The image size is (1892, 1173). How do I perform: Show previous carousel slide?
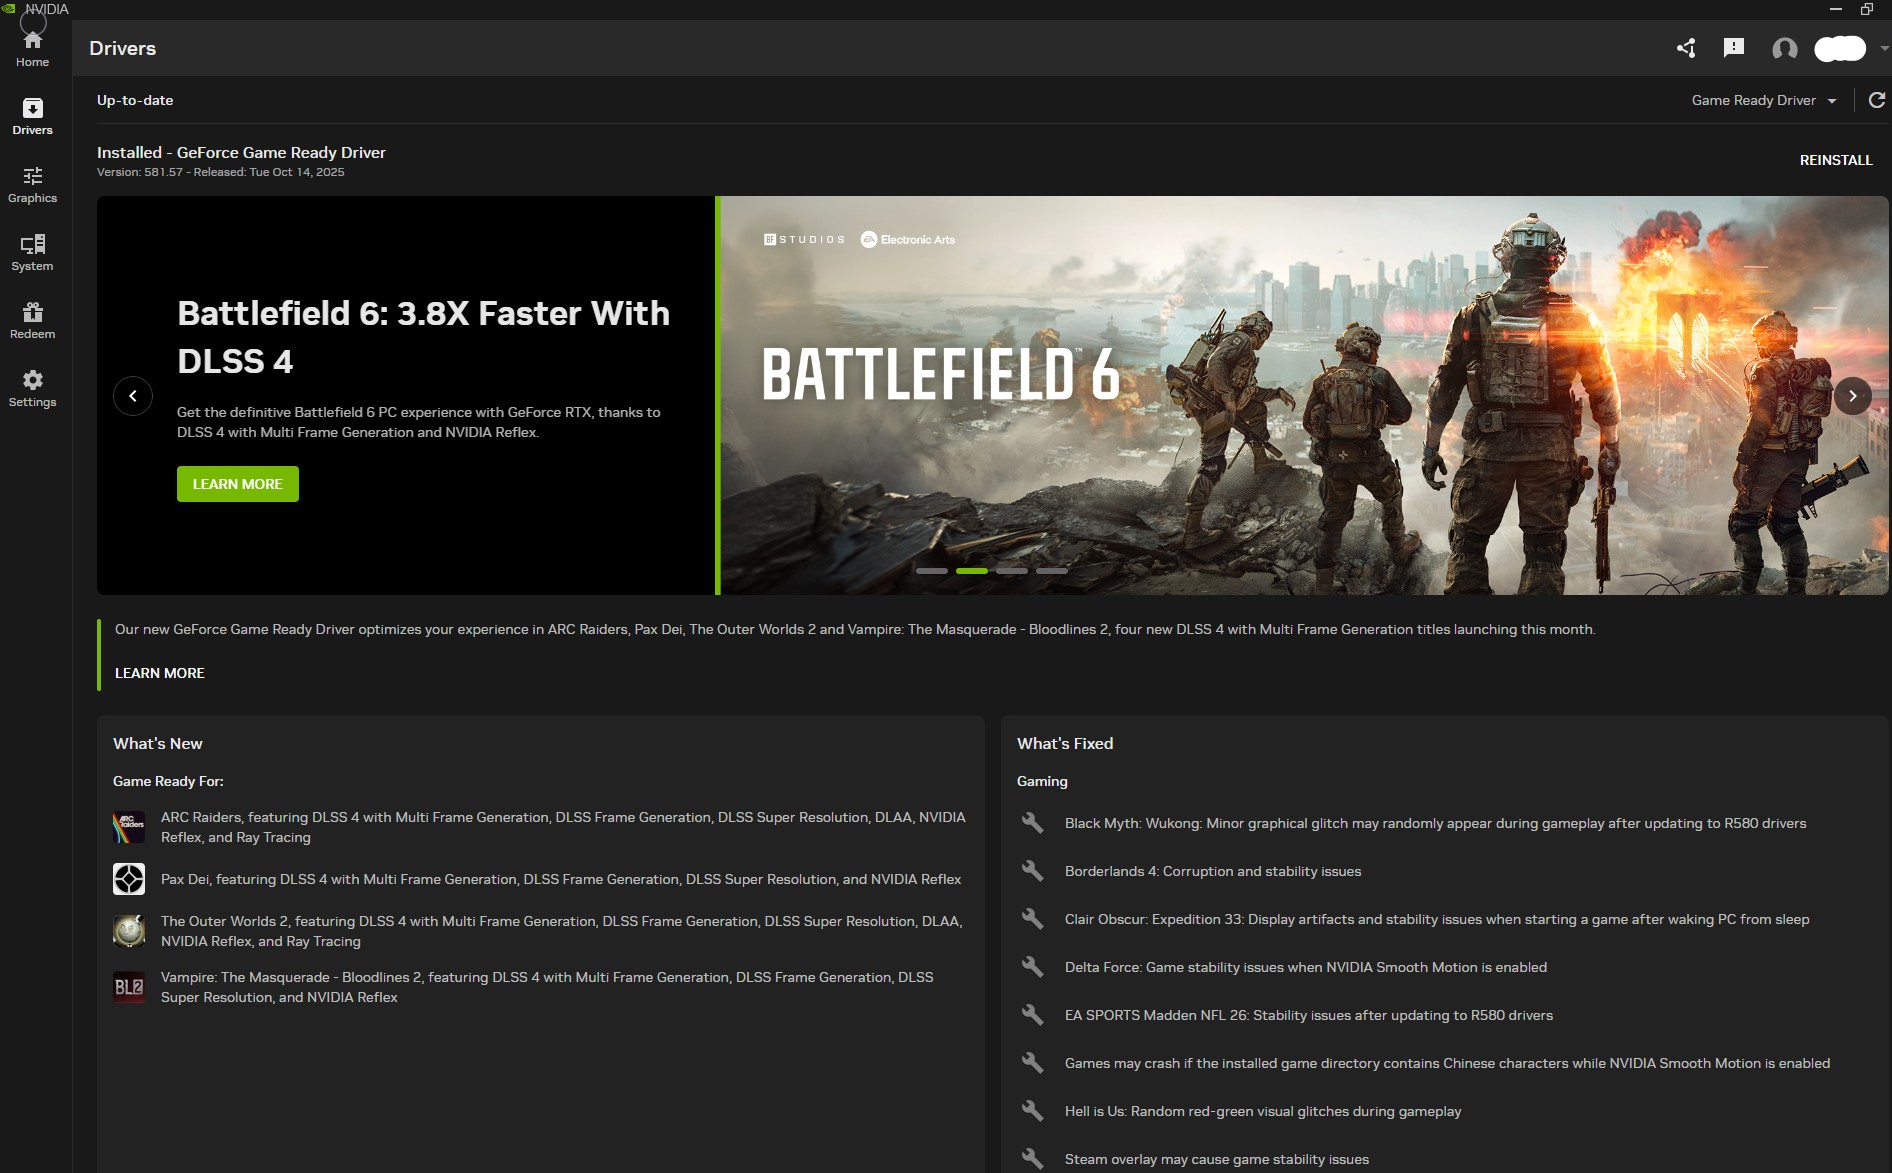pos(133,396)
